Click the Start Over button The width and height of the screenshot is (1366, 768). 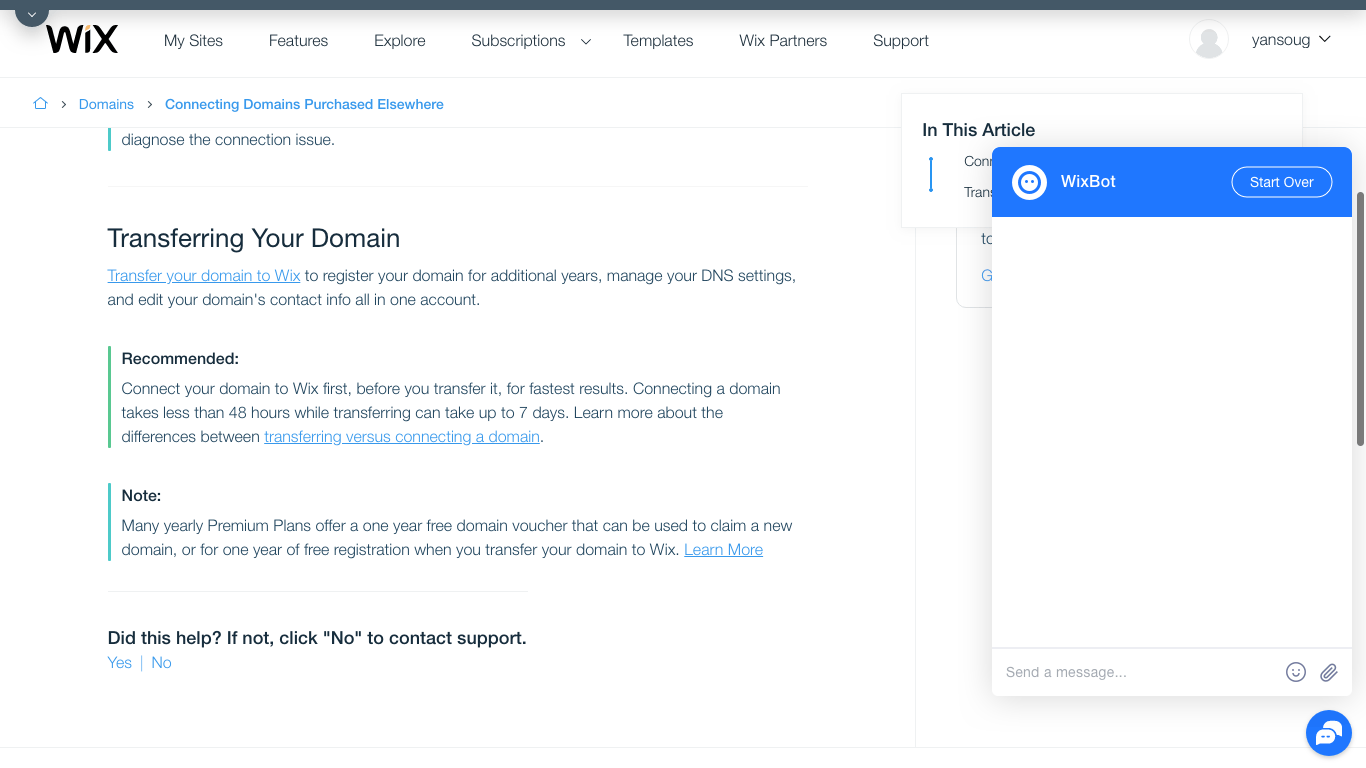1281,182
